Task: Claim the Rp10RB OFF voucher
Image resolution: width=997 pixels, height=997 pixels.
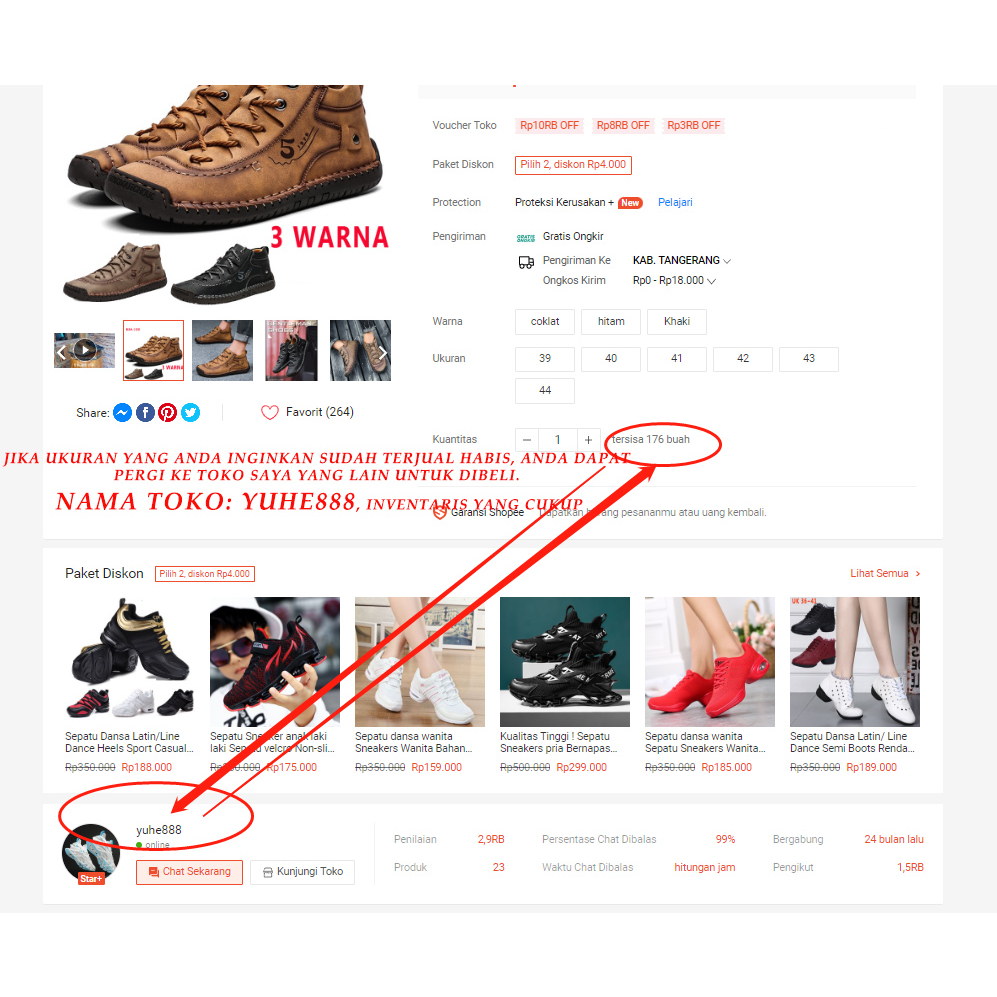Action: pyautogui.click(x=549, y=126)
